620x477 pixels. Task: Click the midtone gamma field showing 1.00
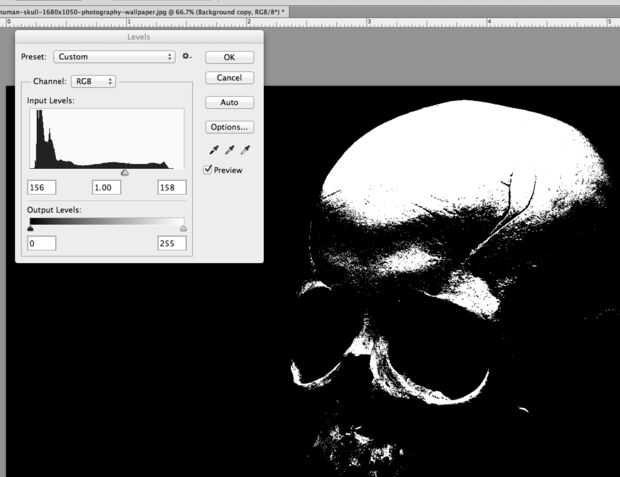coord(105,187)
